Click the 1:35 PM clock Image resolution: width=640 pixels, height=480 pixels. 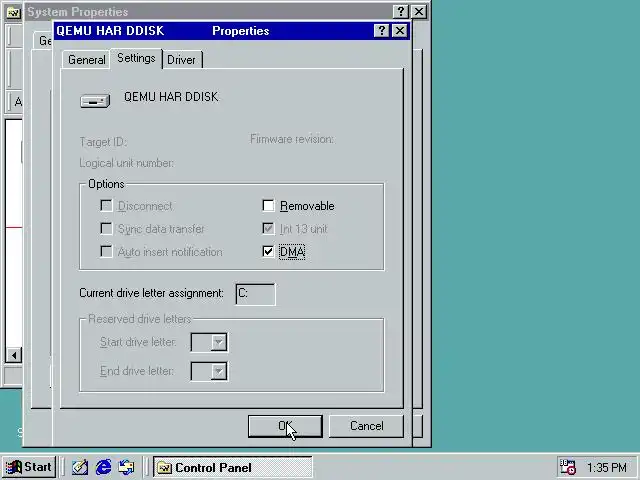607,467
